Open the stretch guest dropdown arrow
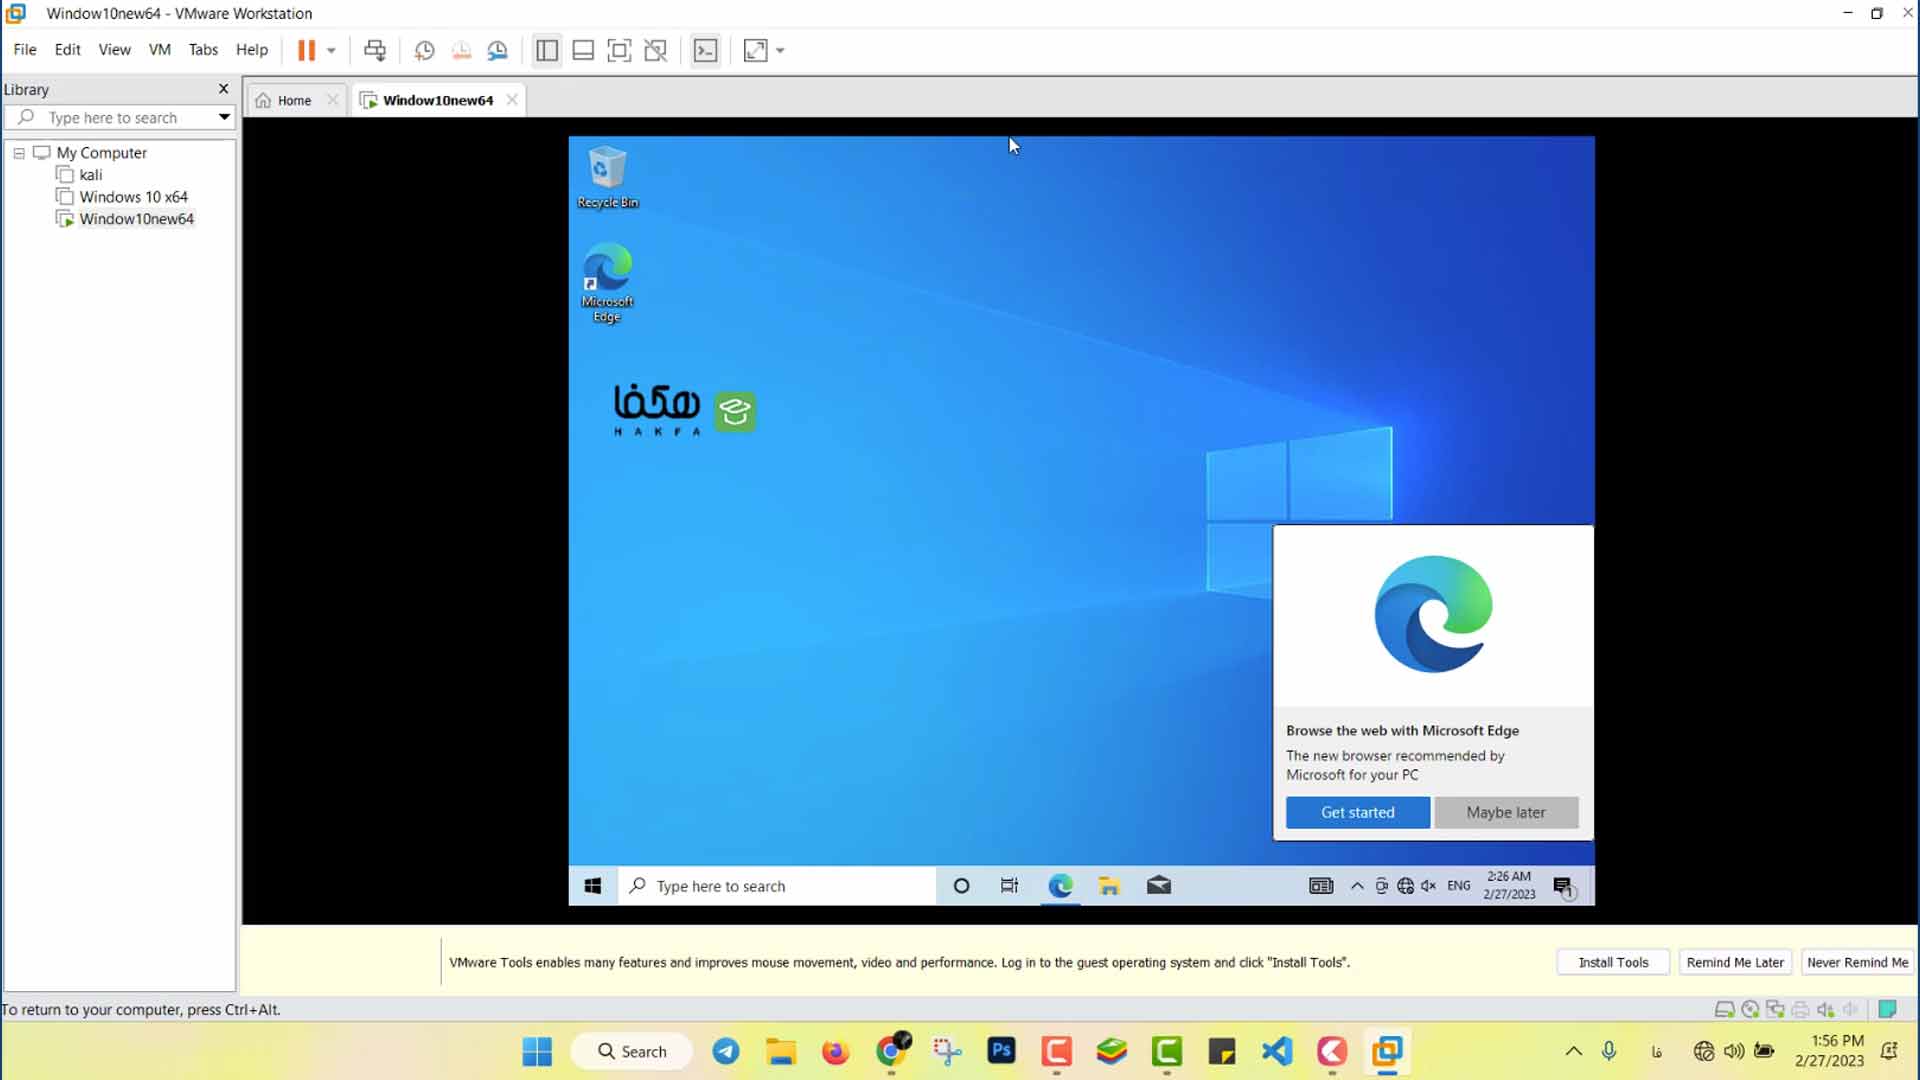This screenshot has height=1080, width=1920. click(780, 50)
